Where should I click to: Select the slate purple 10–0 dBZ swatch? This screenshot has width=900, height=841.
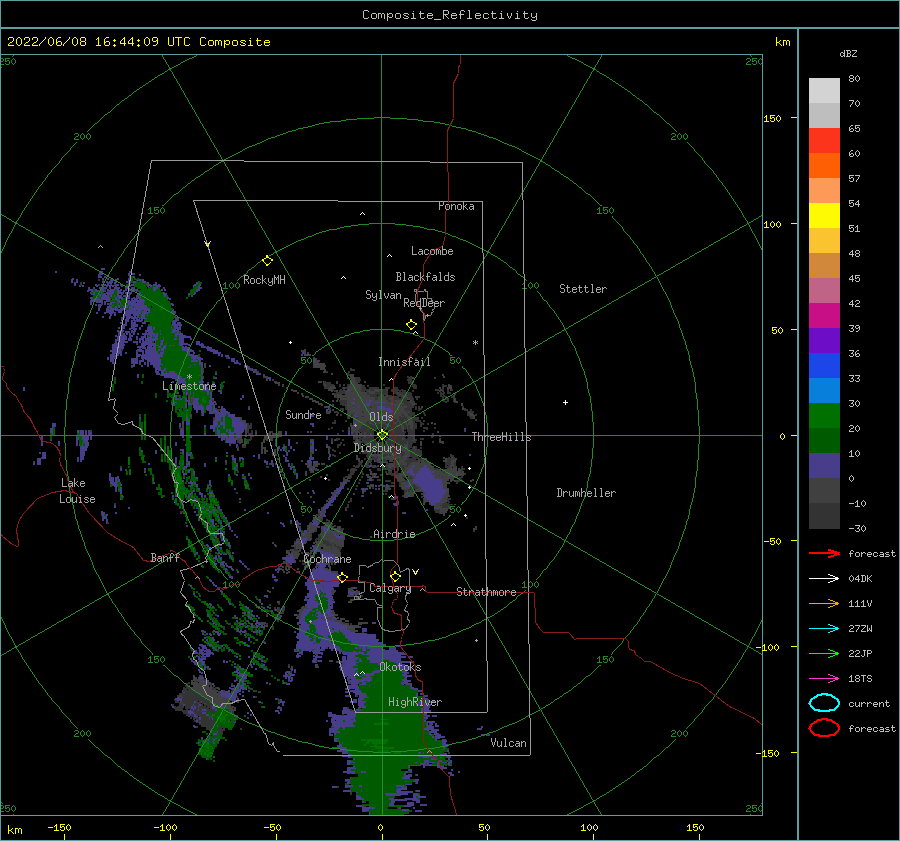[x=824, y=465]
